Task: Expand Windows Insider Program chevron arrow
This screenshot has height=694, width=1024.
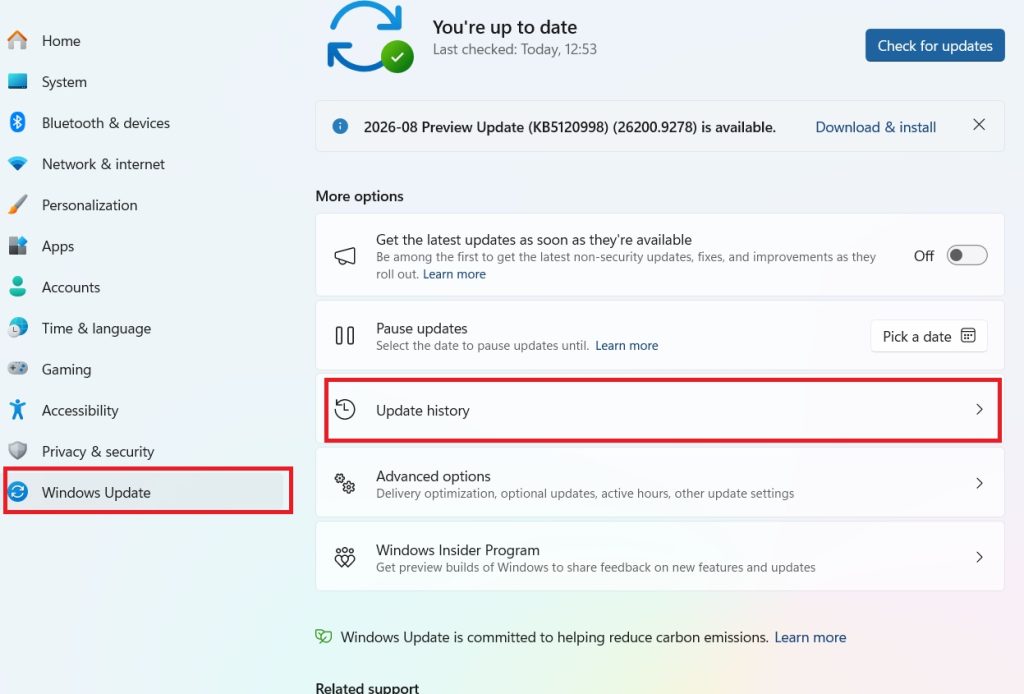Action: tap(979, 557)
